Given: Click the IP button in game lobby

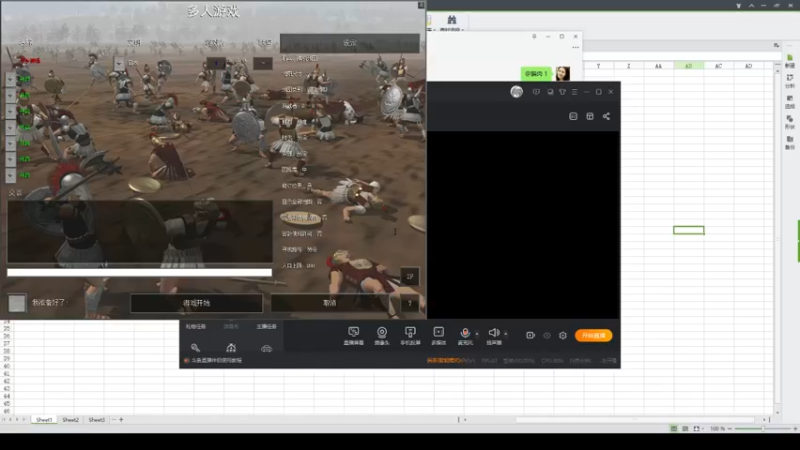Looking at the screenshot, I should coord(410,277).
